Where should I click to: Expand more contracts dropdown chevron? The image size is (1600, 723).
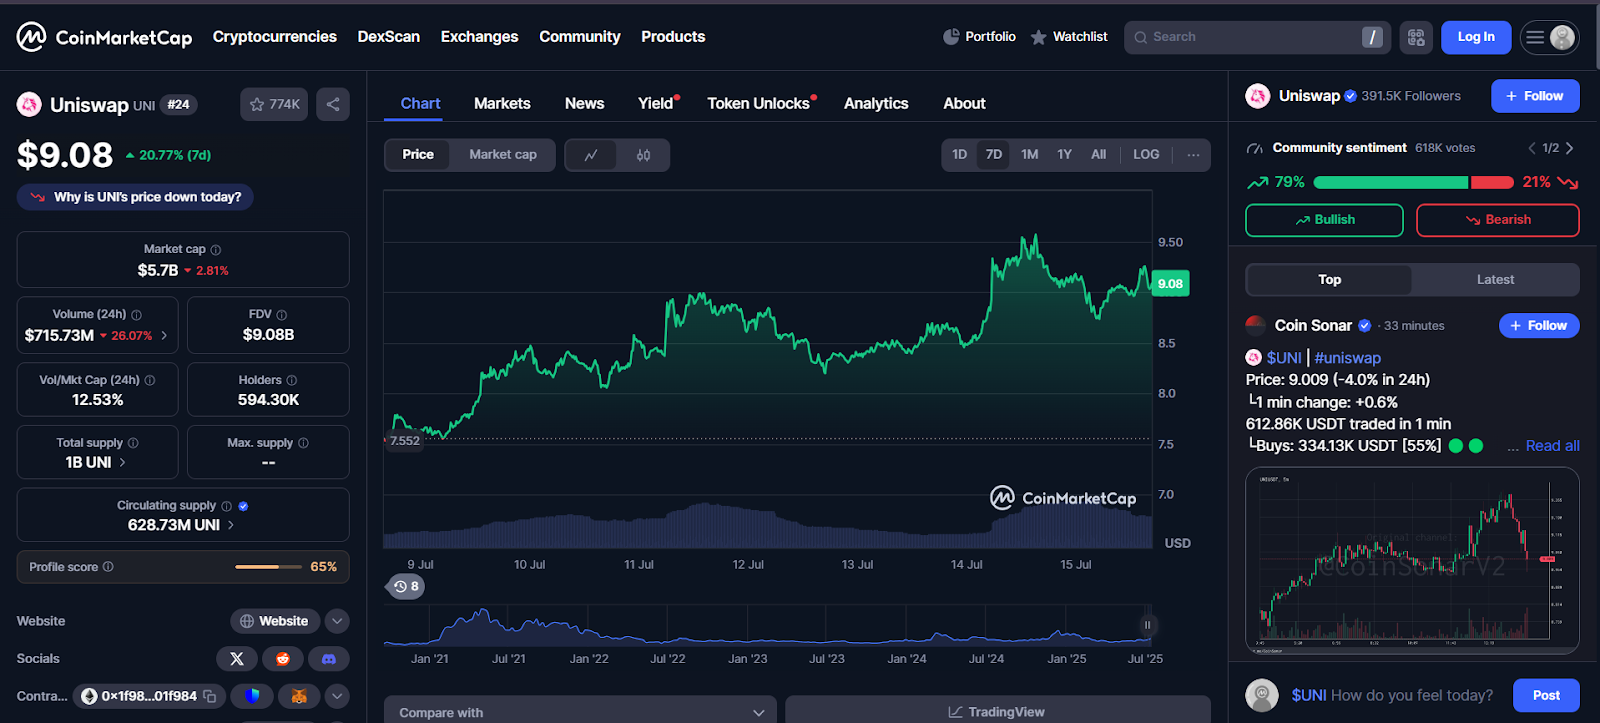point(337,696)
